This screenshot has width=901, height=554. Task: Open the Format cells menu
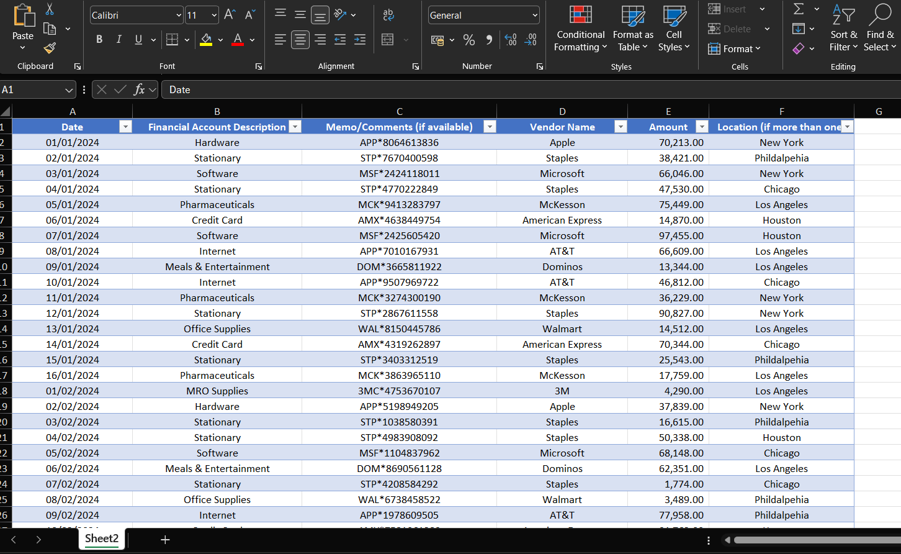[734, 49]
